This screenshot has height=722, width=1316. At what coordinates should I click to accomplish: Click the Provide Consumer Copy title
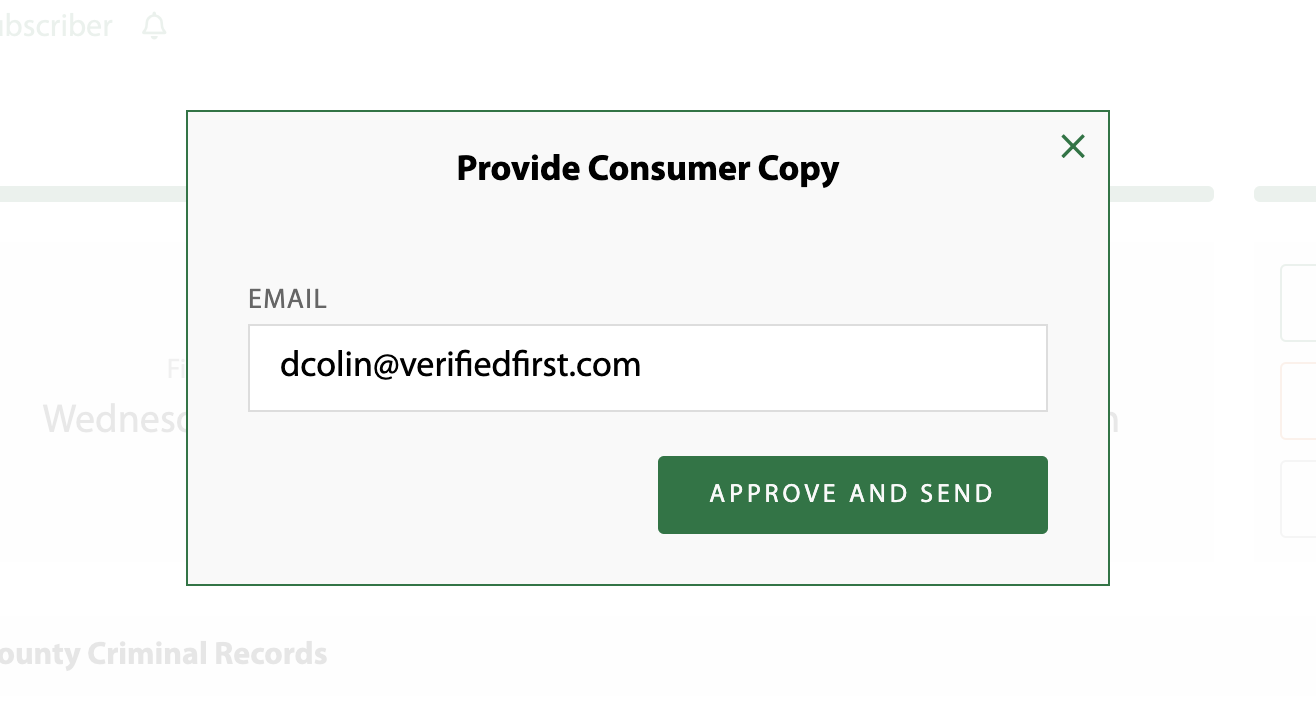[x=647, y=168]
